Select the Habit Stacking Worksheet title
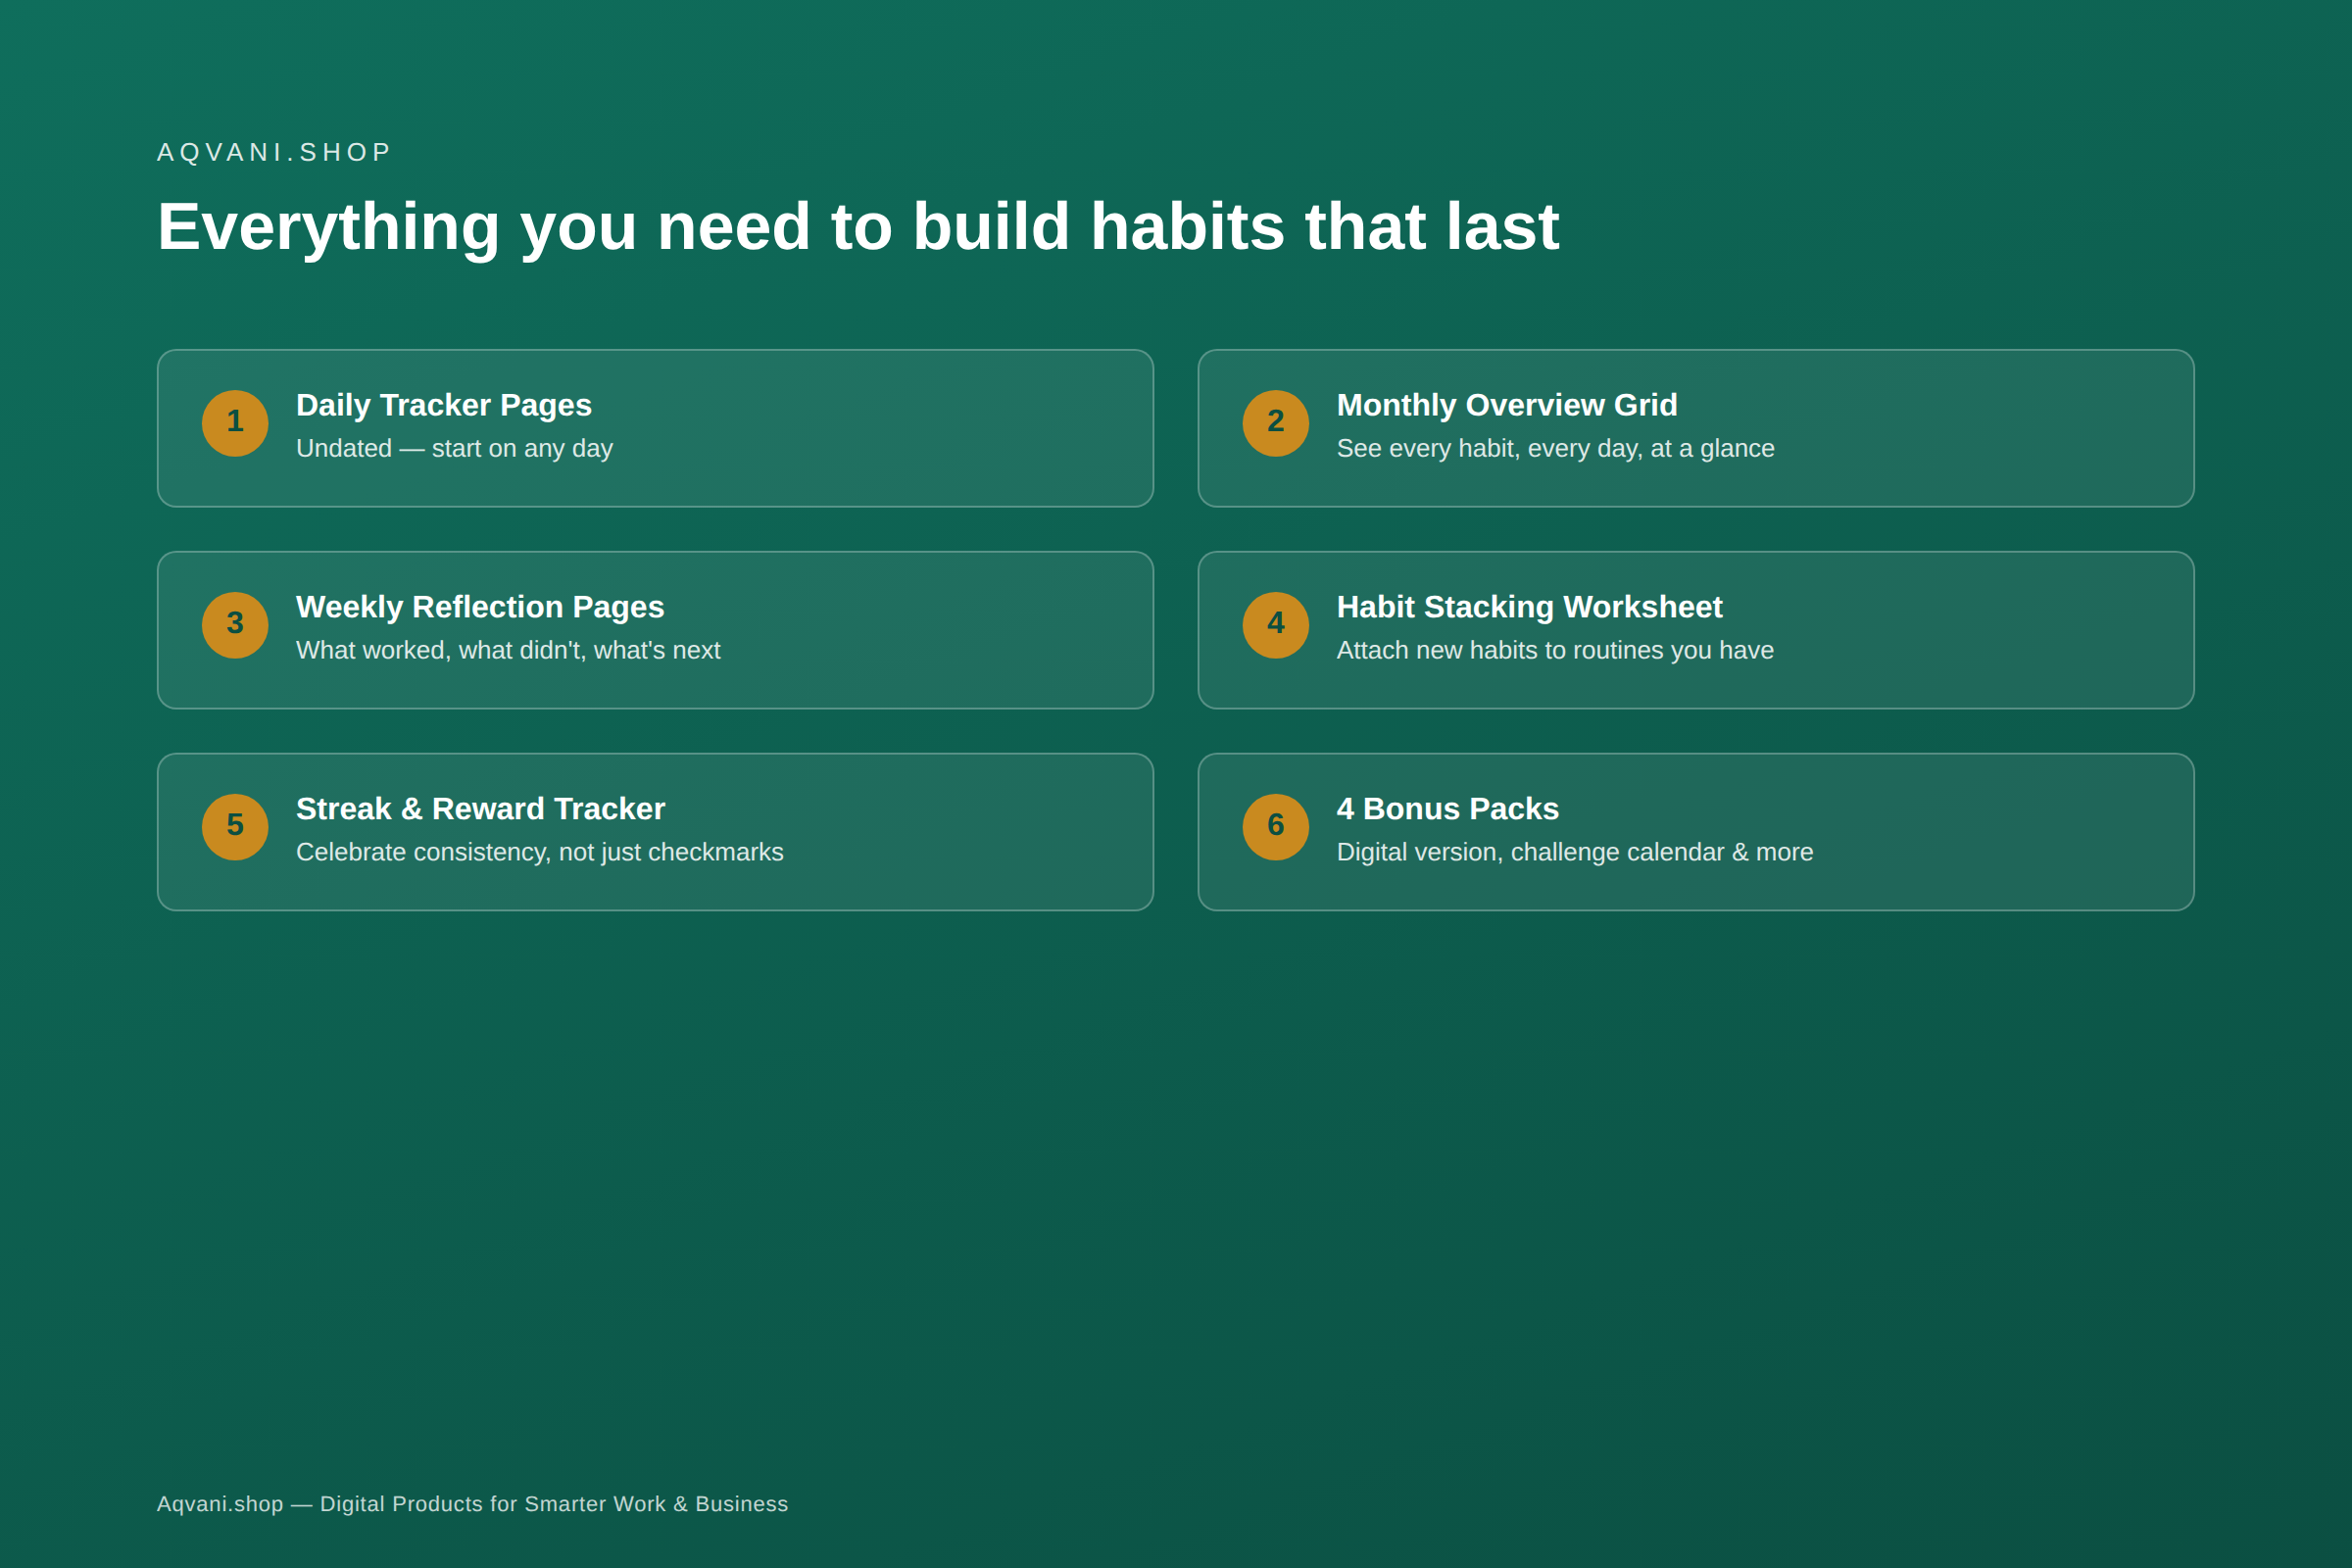2352x1568 pixels. (1530, 607)
